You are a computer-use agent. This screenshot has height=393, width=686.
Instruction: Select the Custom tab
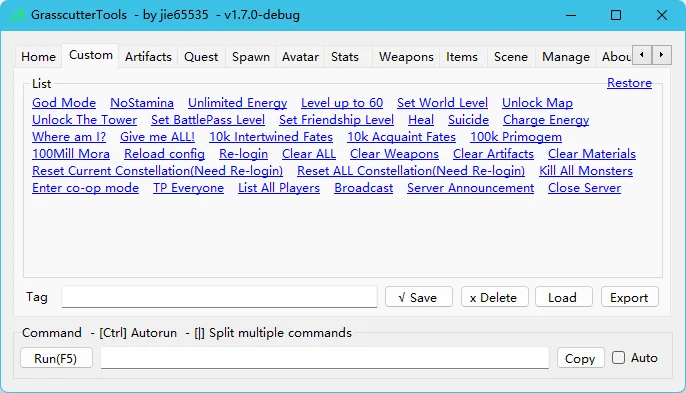91,56
